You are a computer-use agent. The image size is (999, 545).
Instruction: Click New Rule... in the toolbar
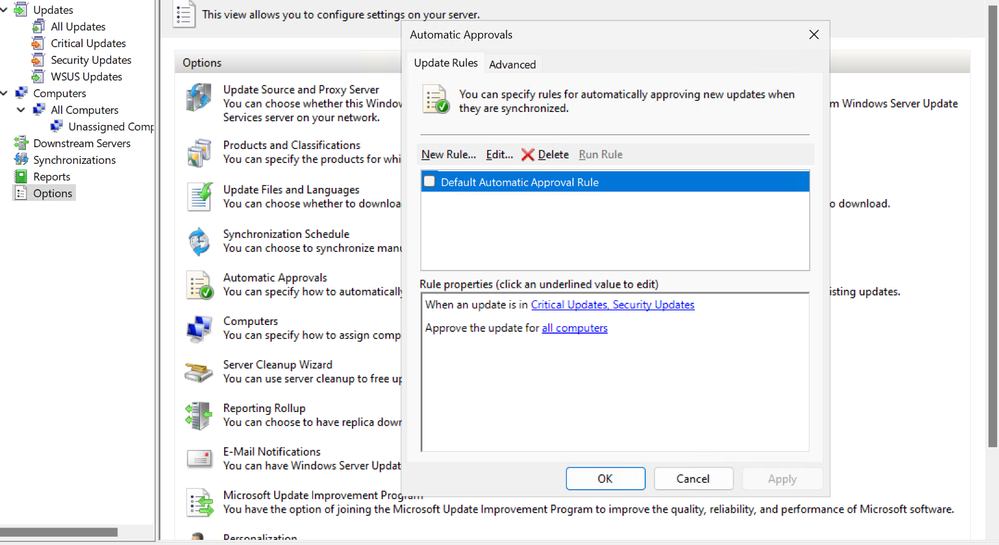tap(449, 154)
